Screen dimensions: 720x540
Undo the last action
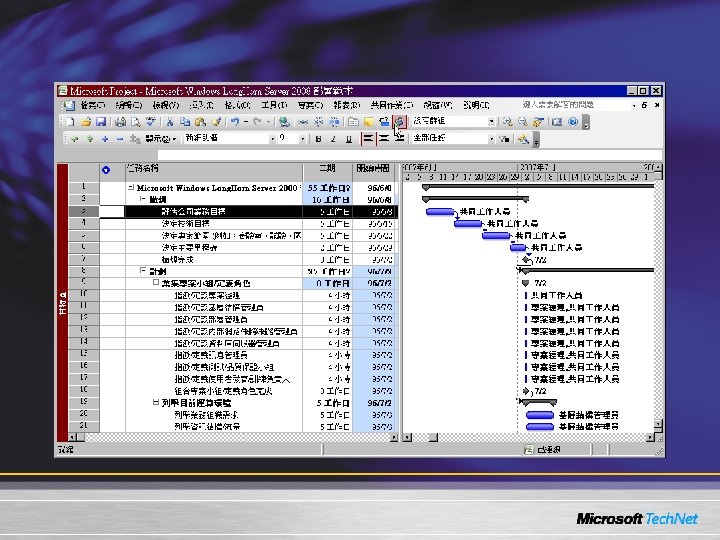[235, 122]
